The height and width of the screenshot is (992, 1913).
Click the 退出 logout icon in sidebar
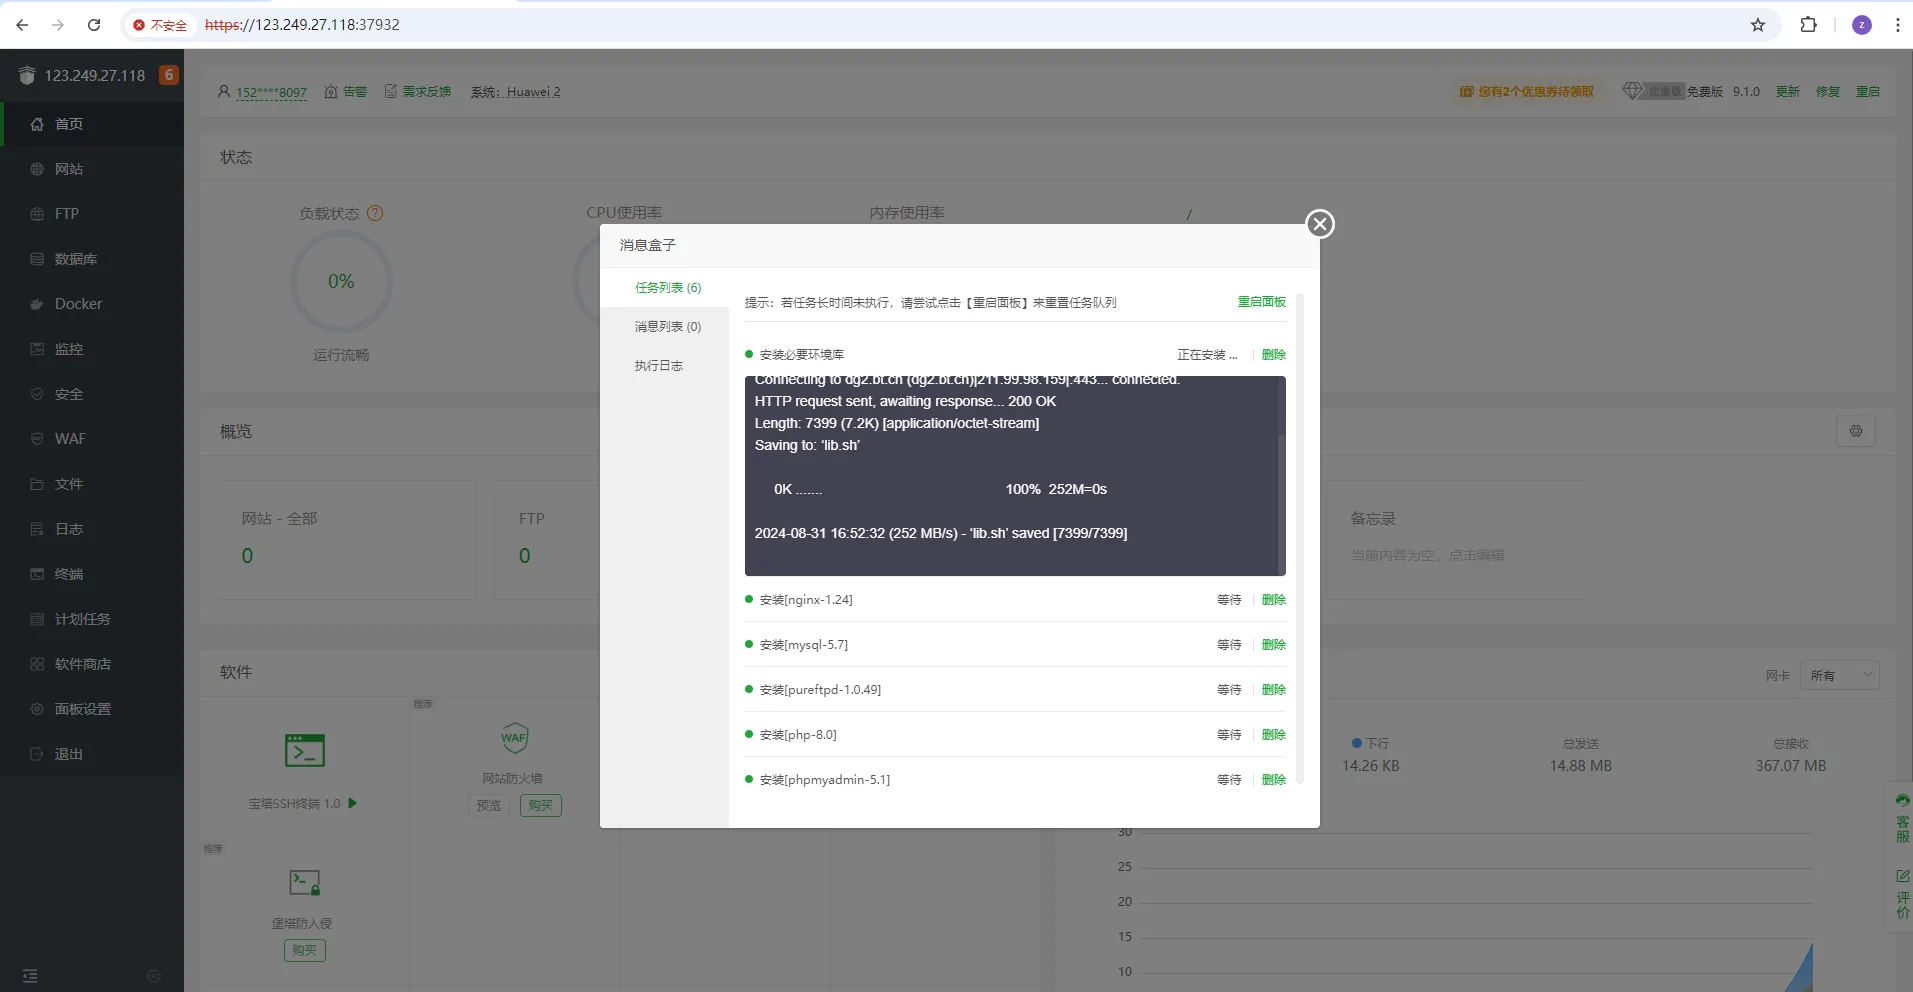pos(37,754)
